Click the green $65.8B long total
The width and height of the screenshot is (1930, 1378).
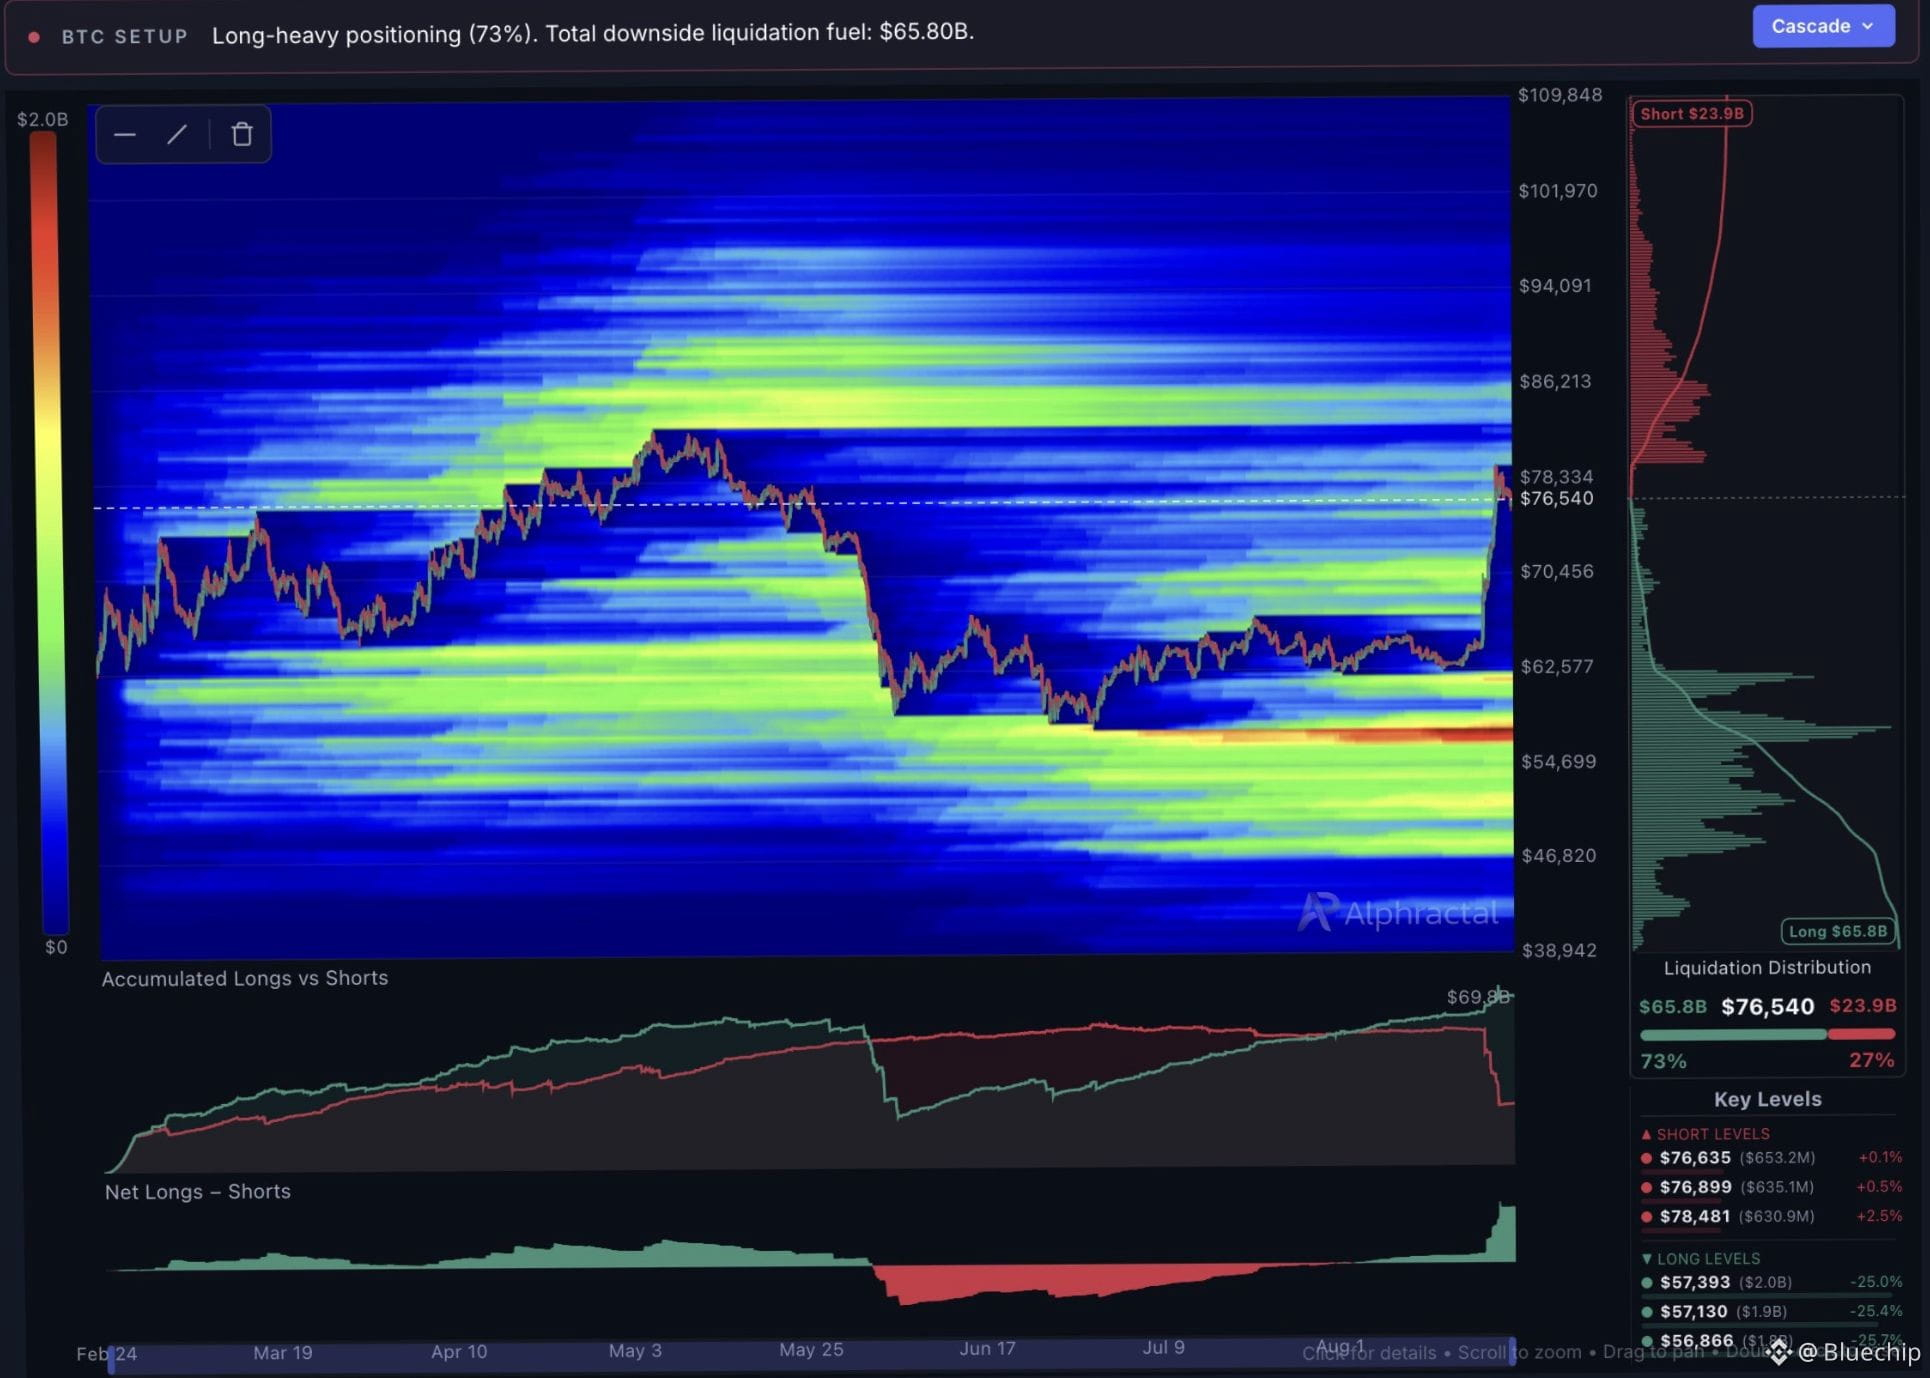pos(1673,1006)
